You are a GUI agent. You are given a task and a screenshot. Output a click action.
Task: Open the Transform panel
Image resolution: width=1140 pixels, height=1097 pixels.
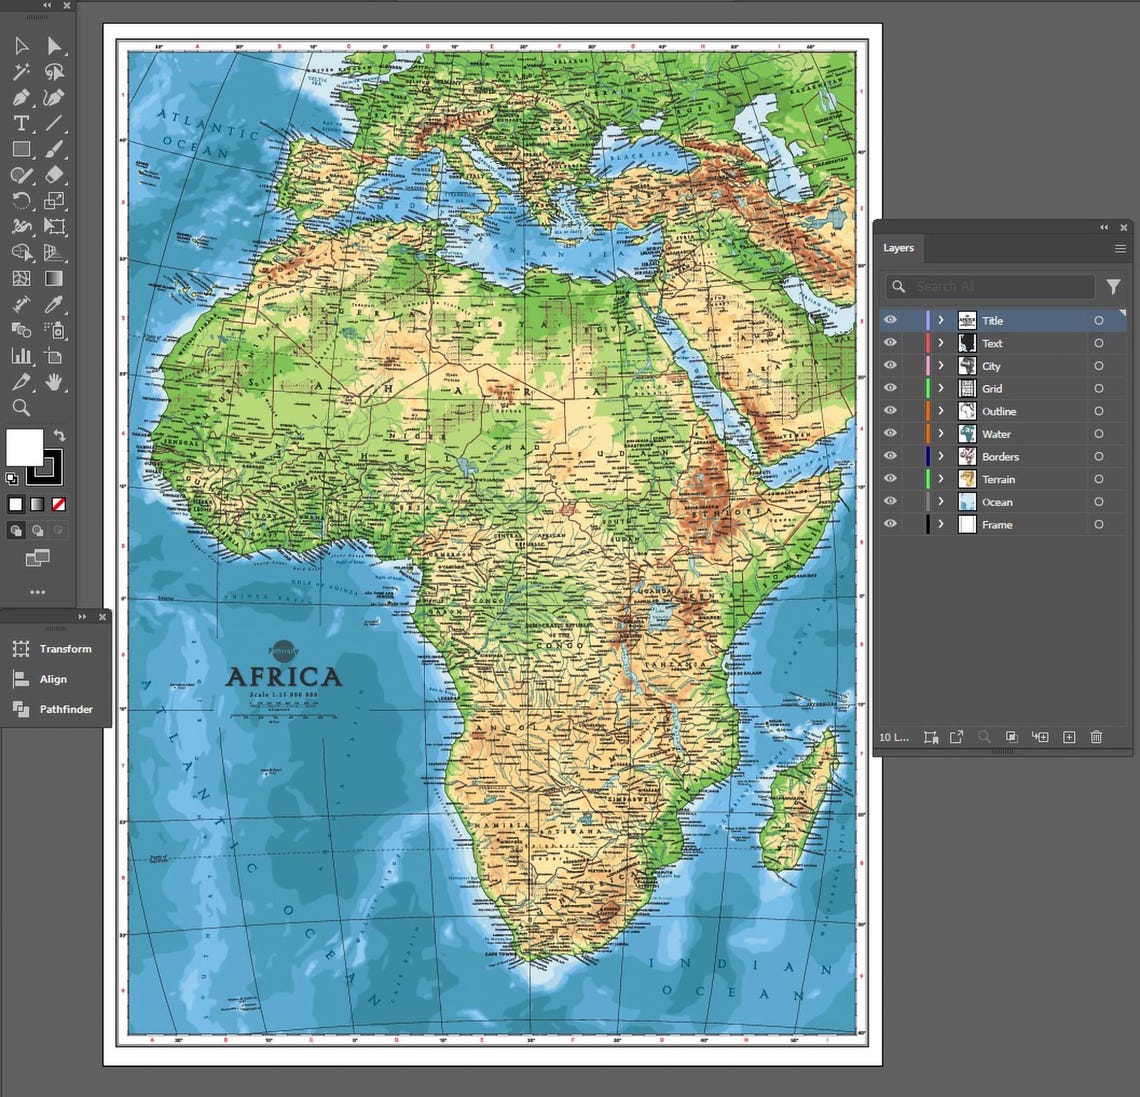pyautogui.click(x=52, y=648)
